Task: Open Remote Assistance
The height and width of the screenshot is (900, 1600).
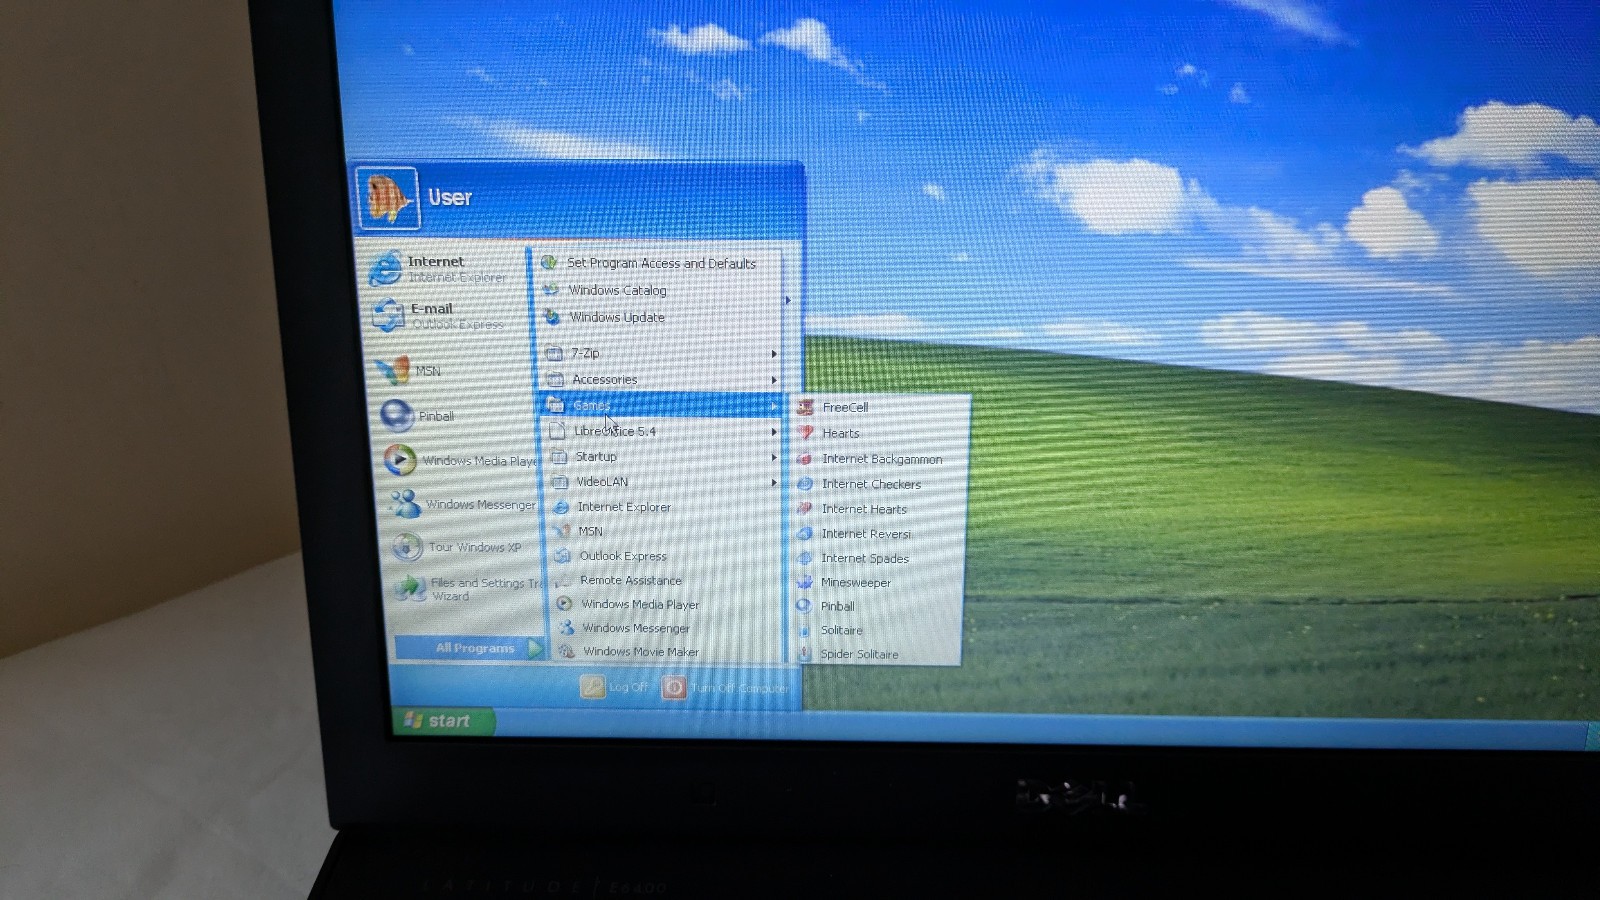Action: pyautogui.click(x=669, y=580)
